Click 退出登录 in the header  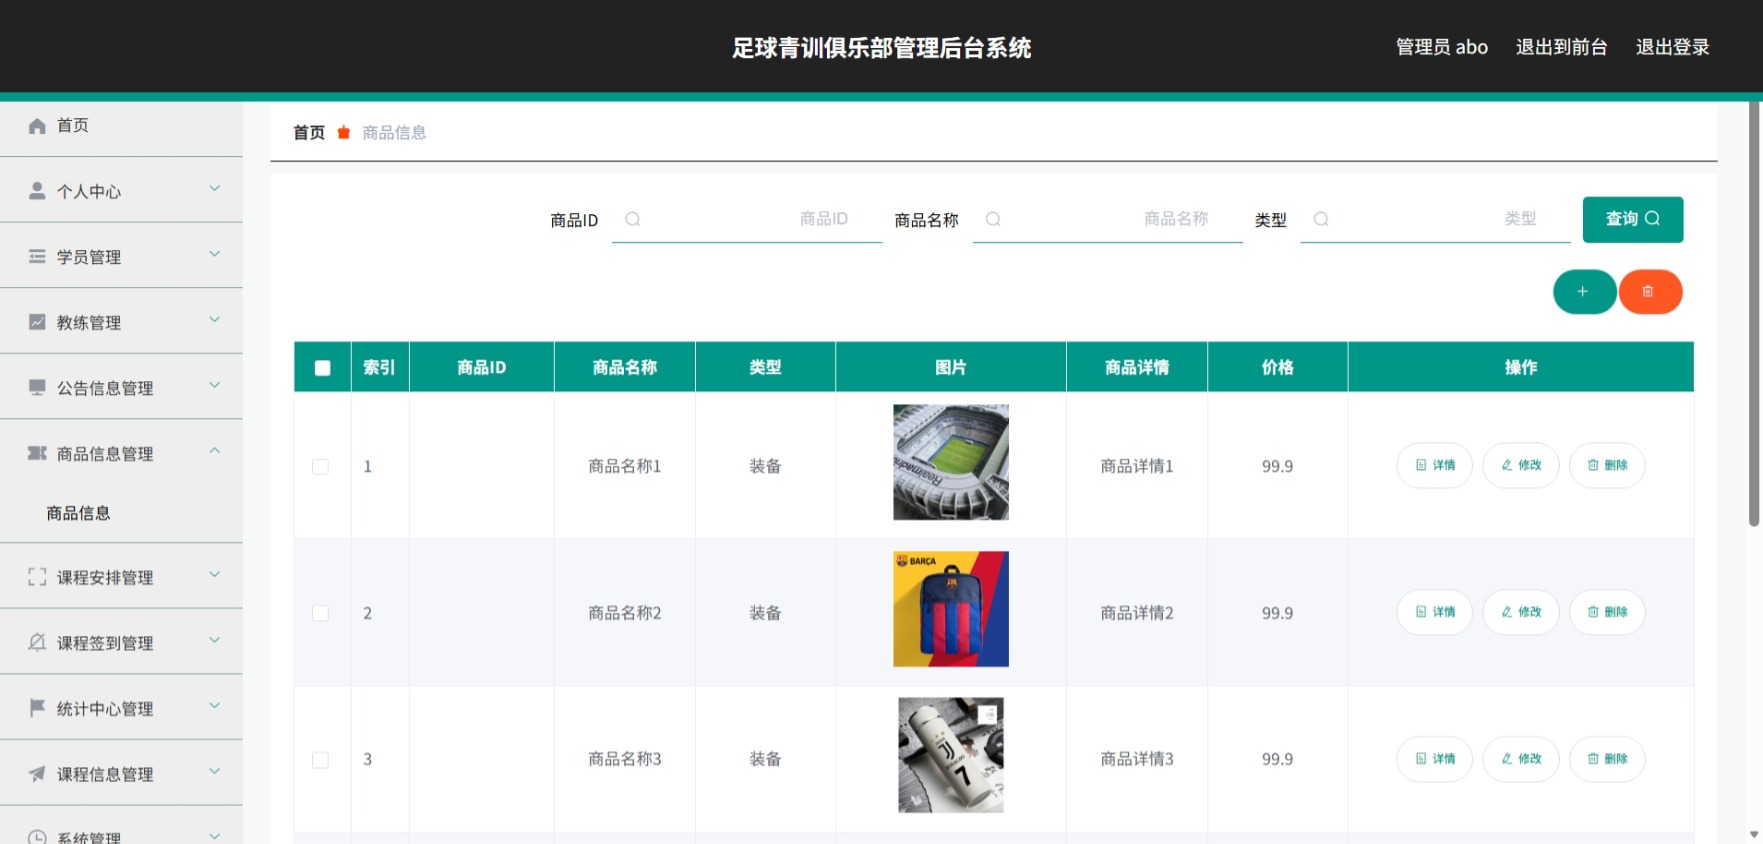click(1672, 47)
